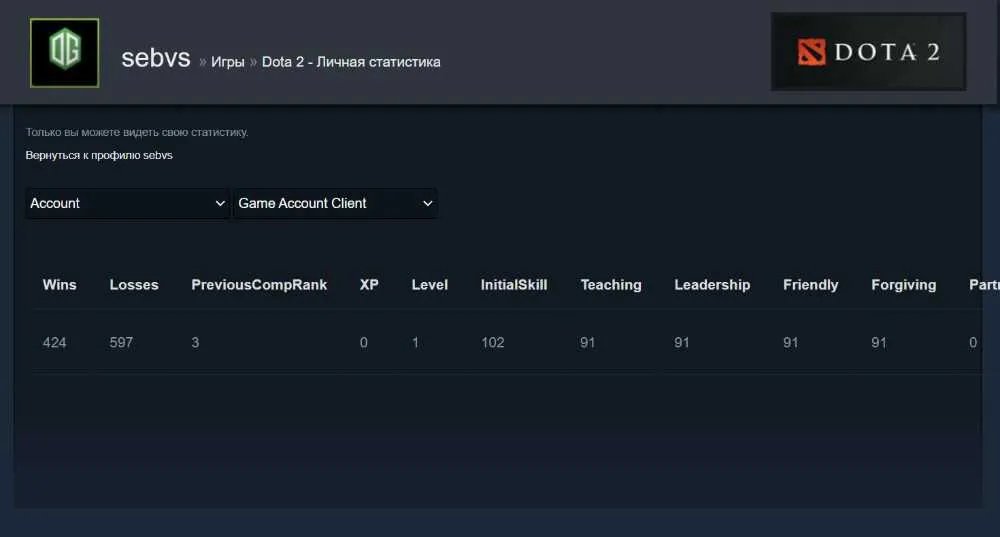Click the Dota 2 logo banner
Image resolution: width=1000 pixels, height=537 pixels.
[x=868, y=52]
